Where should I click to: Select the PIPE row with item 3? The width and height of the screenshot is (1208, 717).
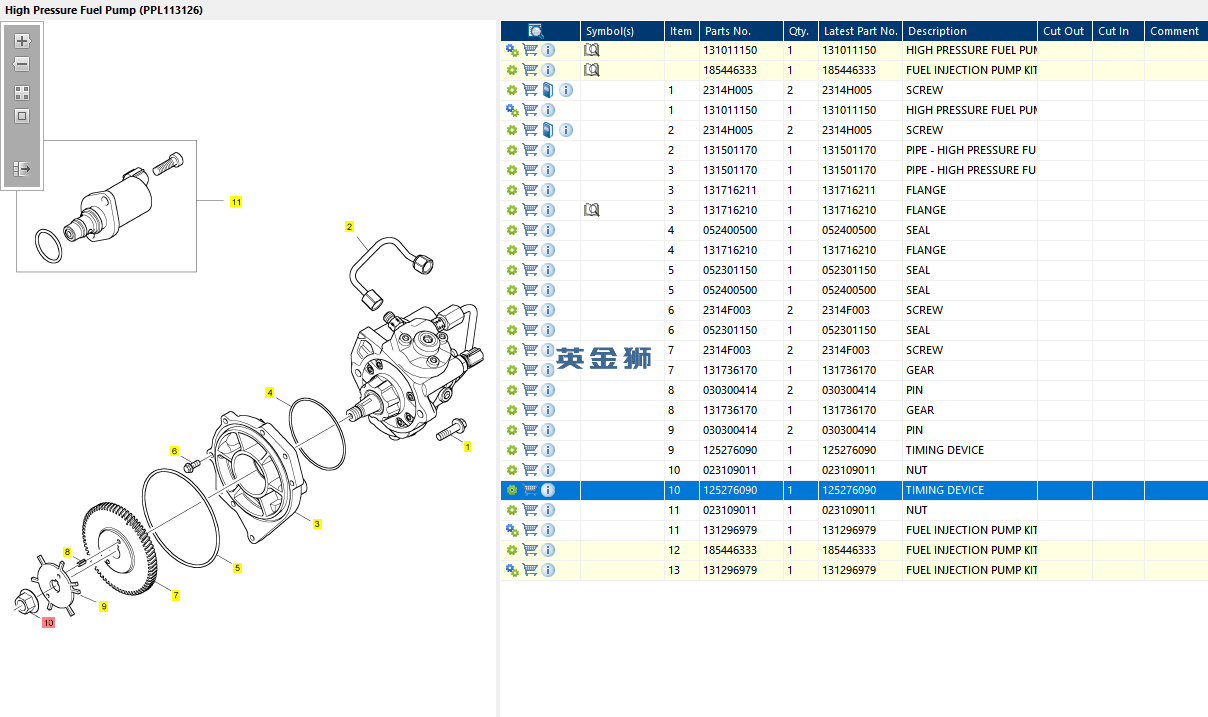[970, 170]
